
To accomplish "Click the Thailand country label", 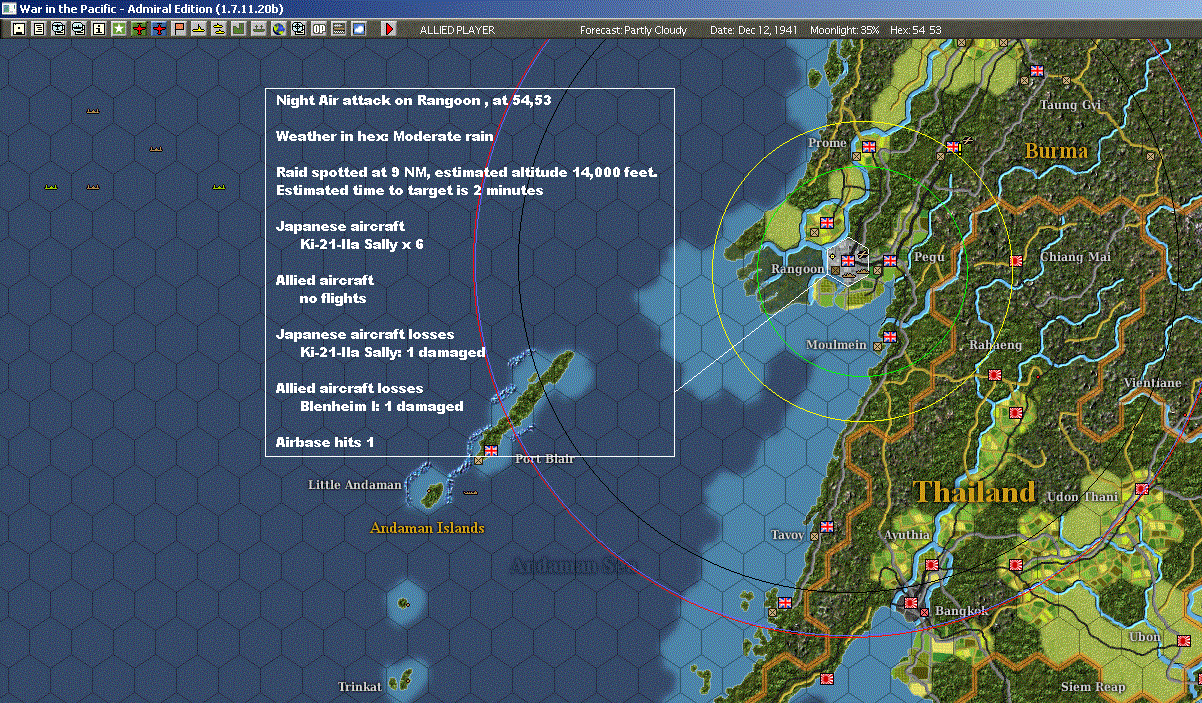I will point(975,492).
